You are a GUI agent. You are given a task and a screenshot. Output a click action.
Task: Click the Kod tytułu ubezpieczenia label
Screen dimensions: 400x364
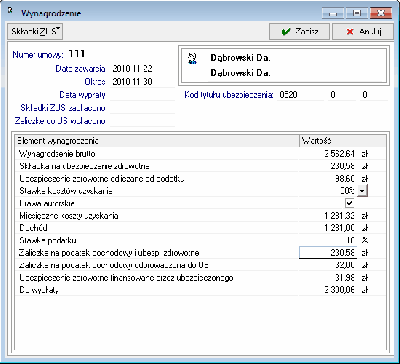[x=229, y=95]
